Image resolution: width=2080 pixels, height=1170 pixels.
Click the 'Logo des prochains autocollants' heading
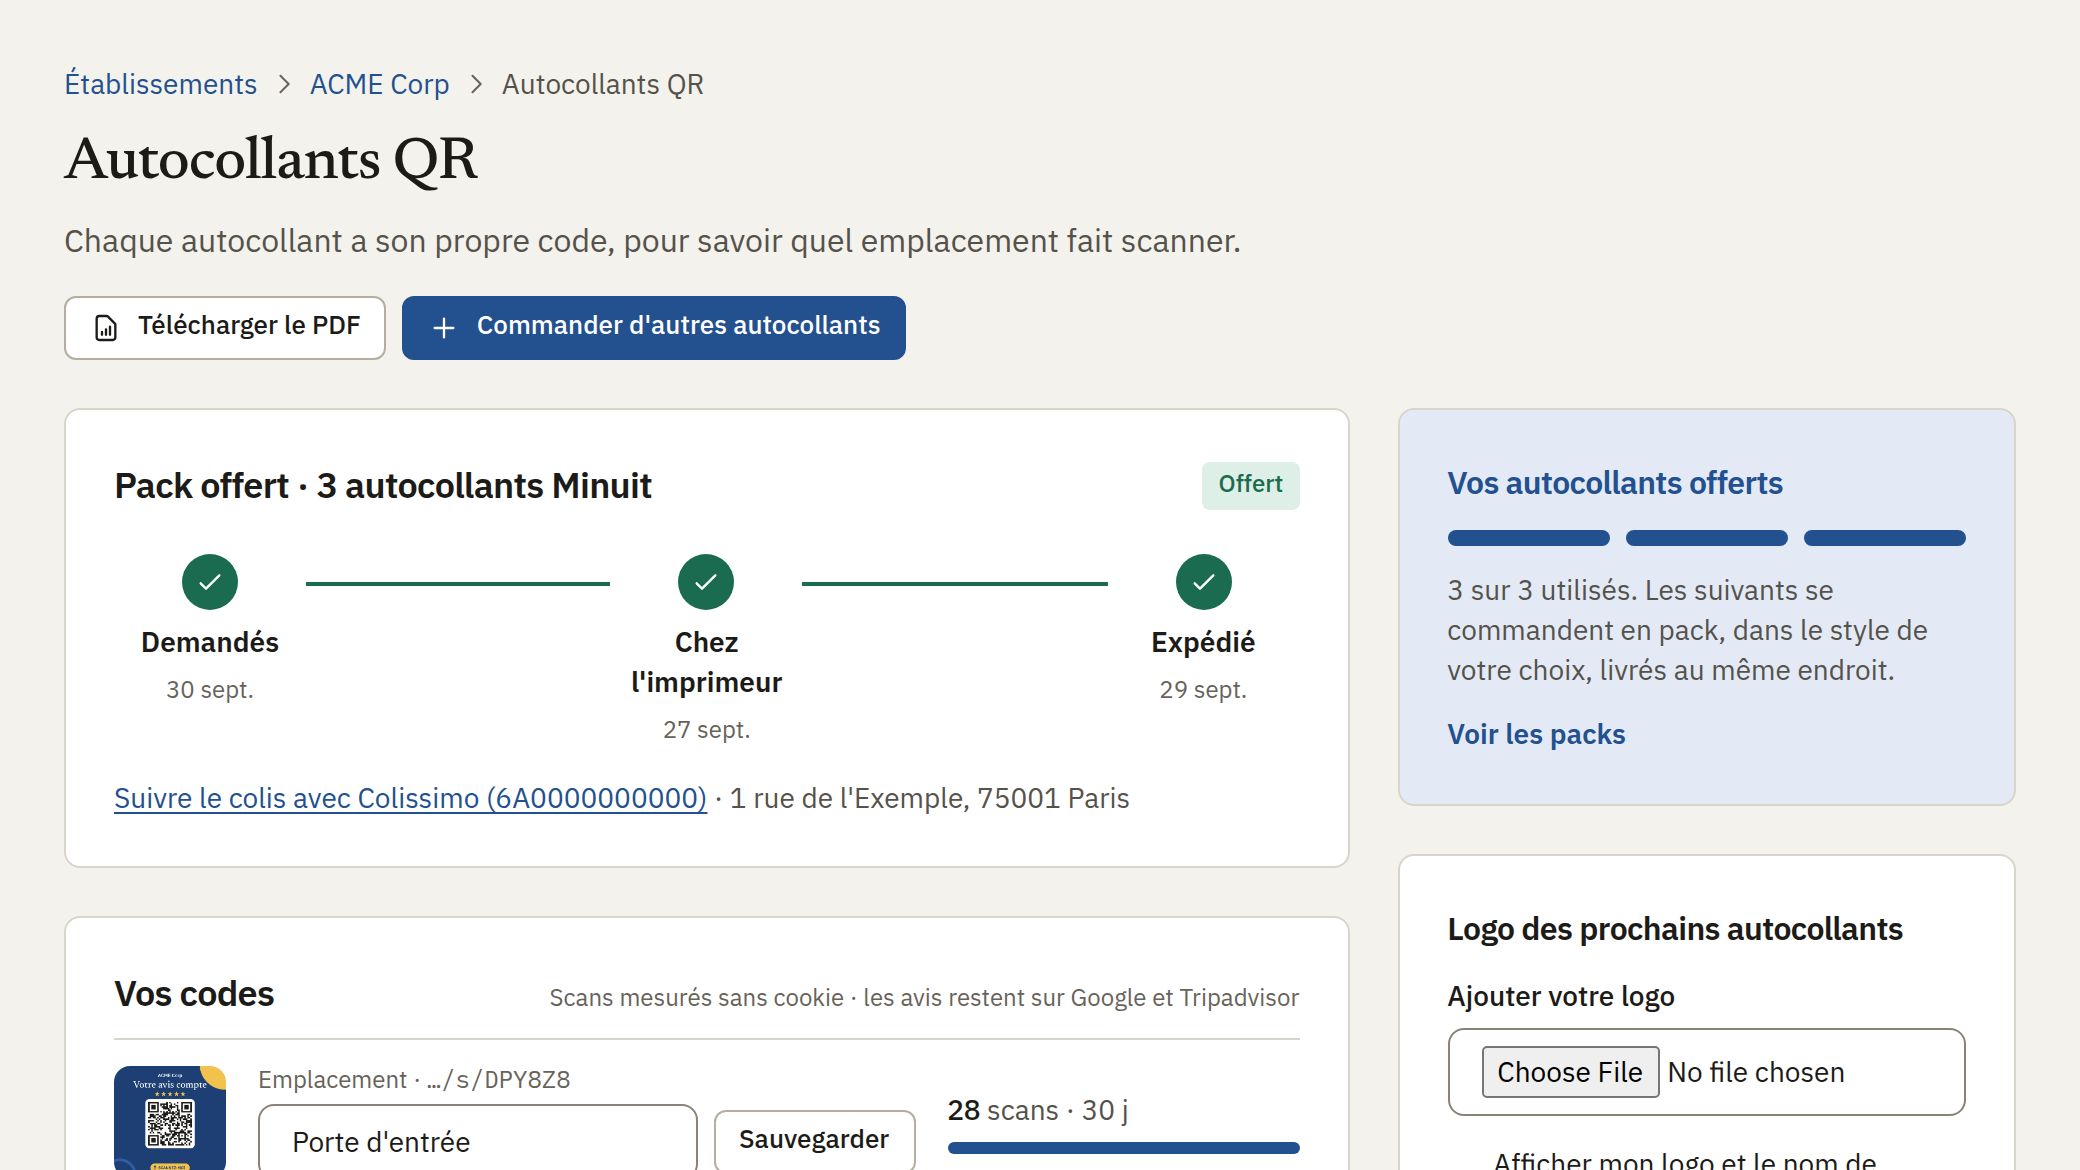pyautogui.click(x=1675, y=930)
